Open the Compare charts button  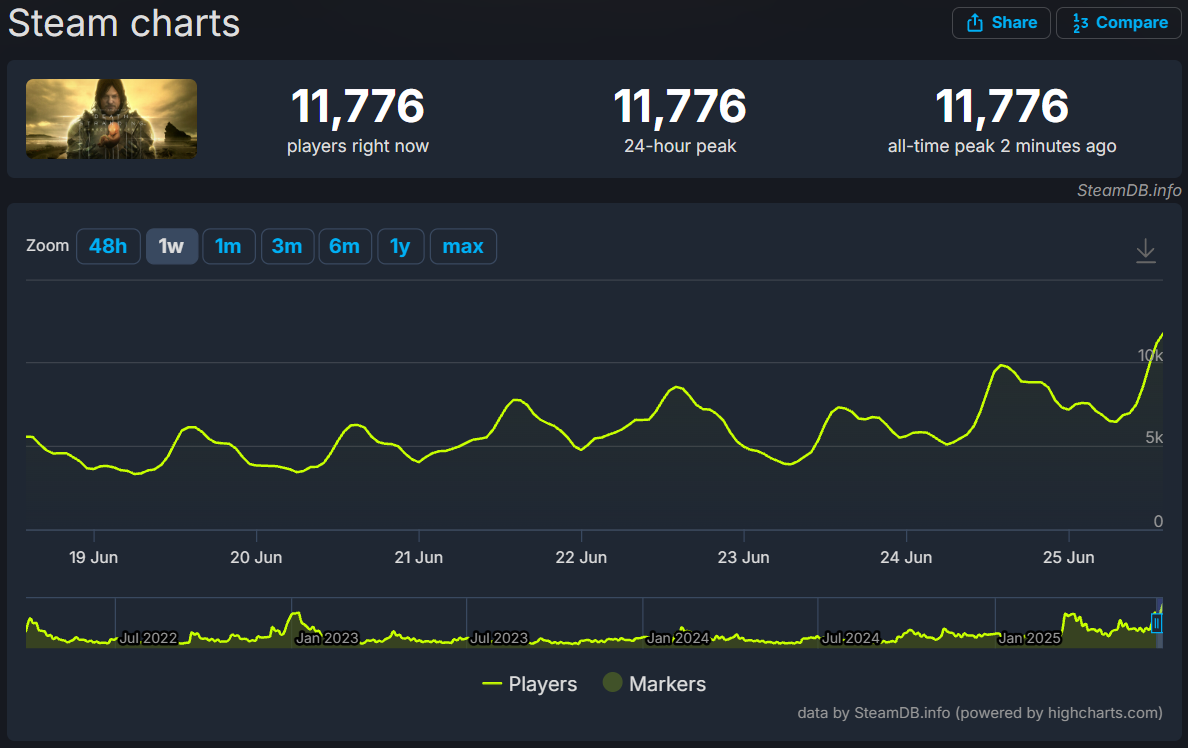tap(1118, 23)
